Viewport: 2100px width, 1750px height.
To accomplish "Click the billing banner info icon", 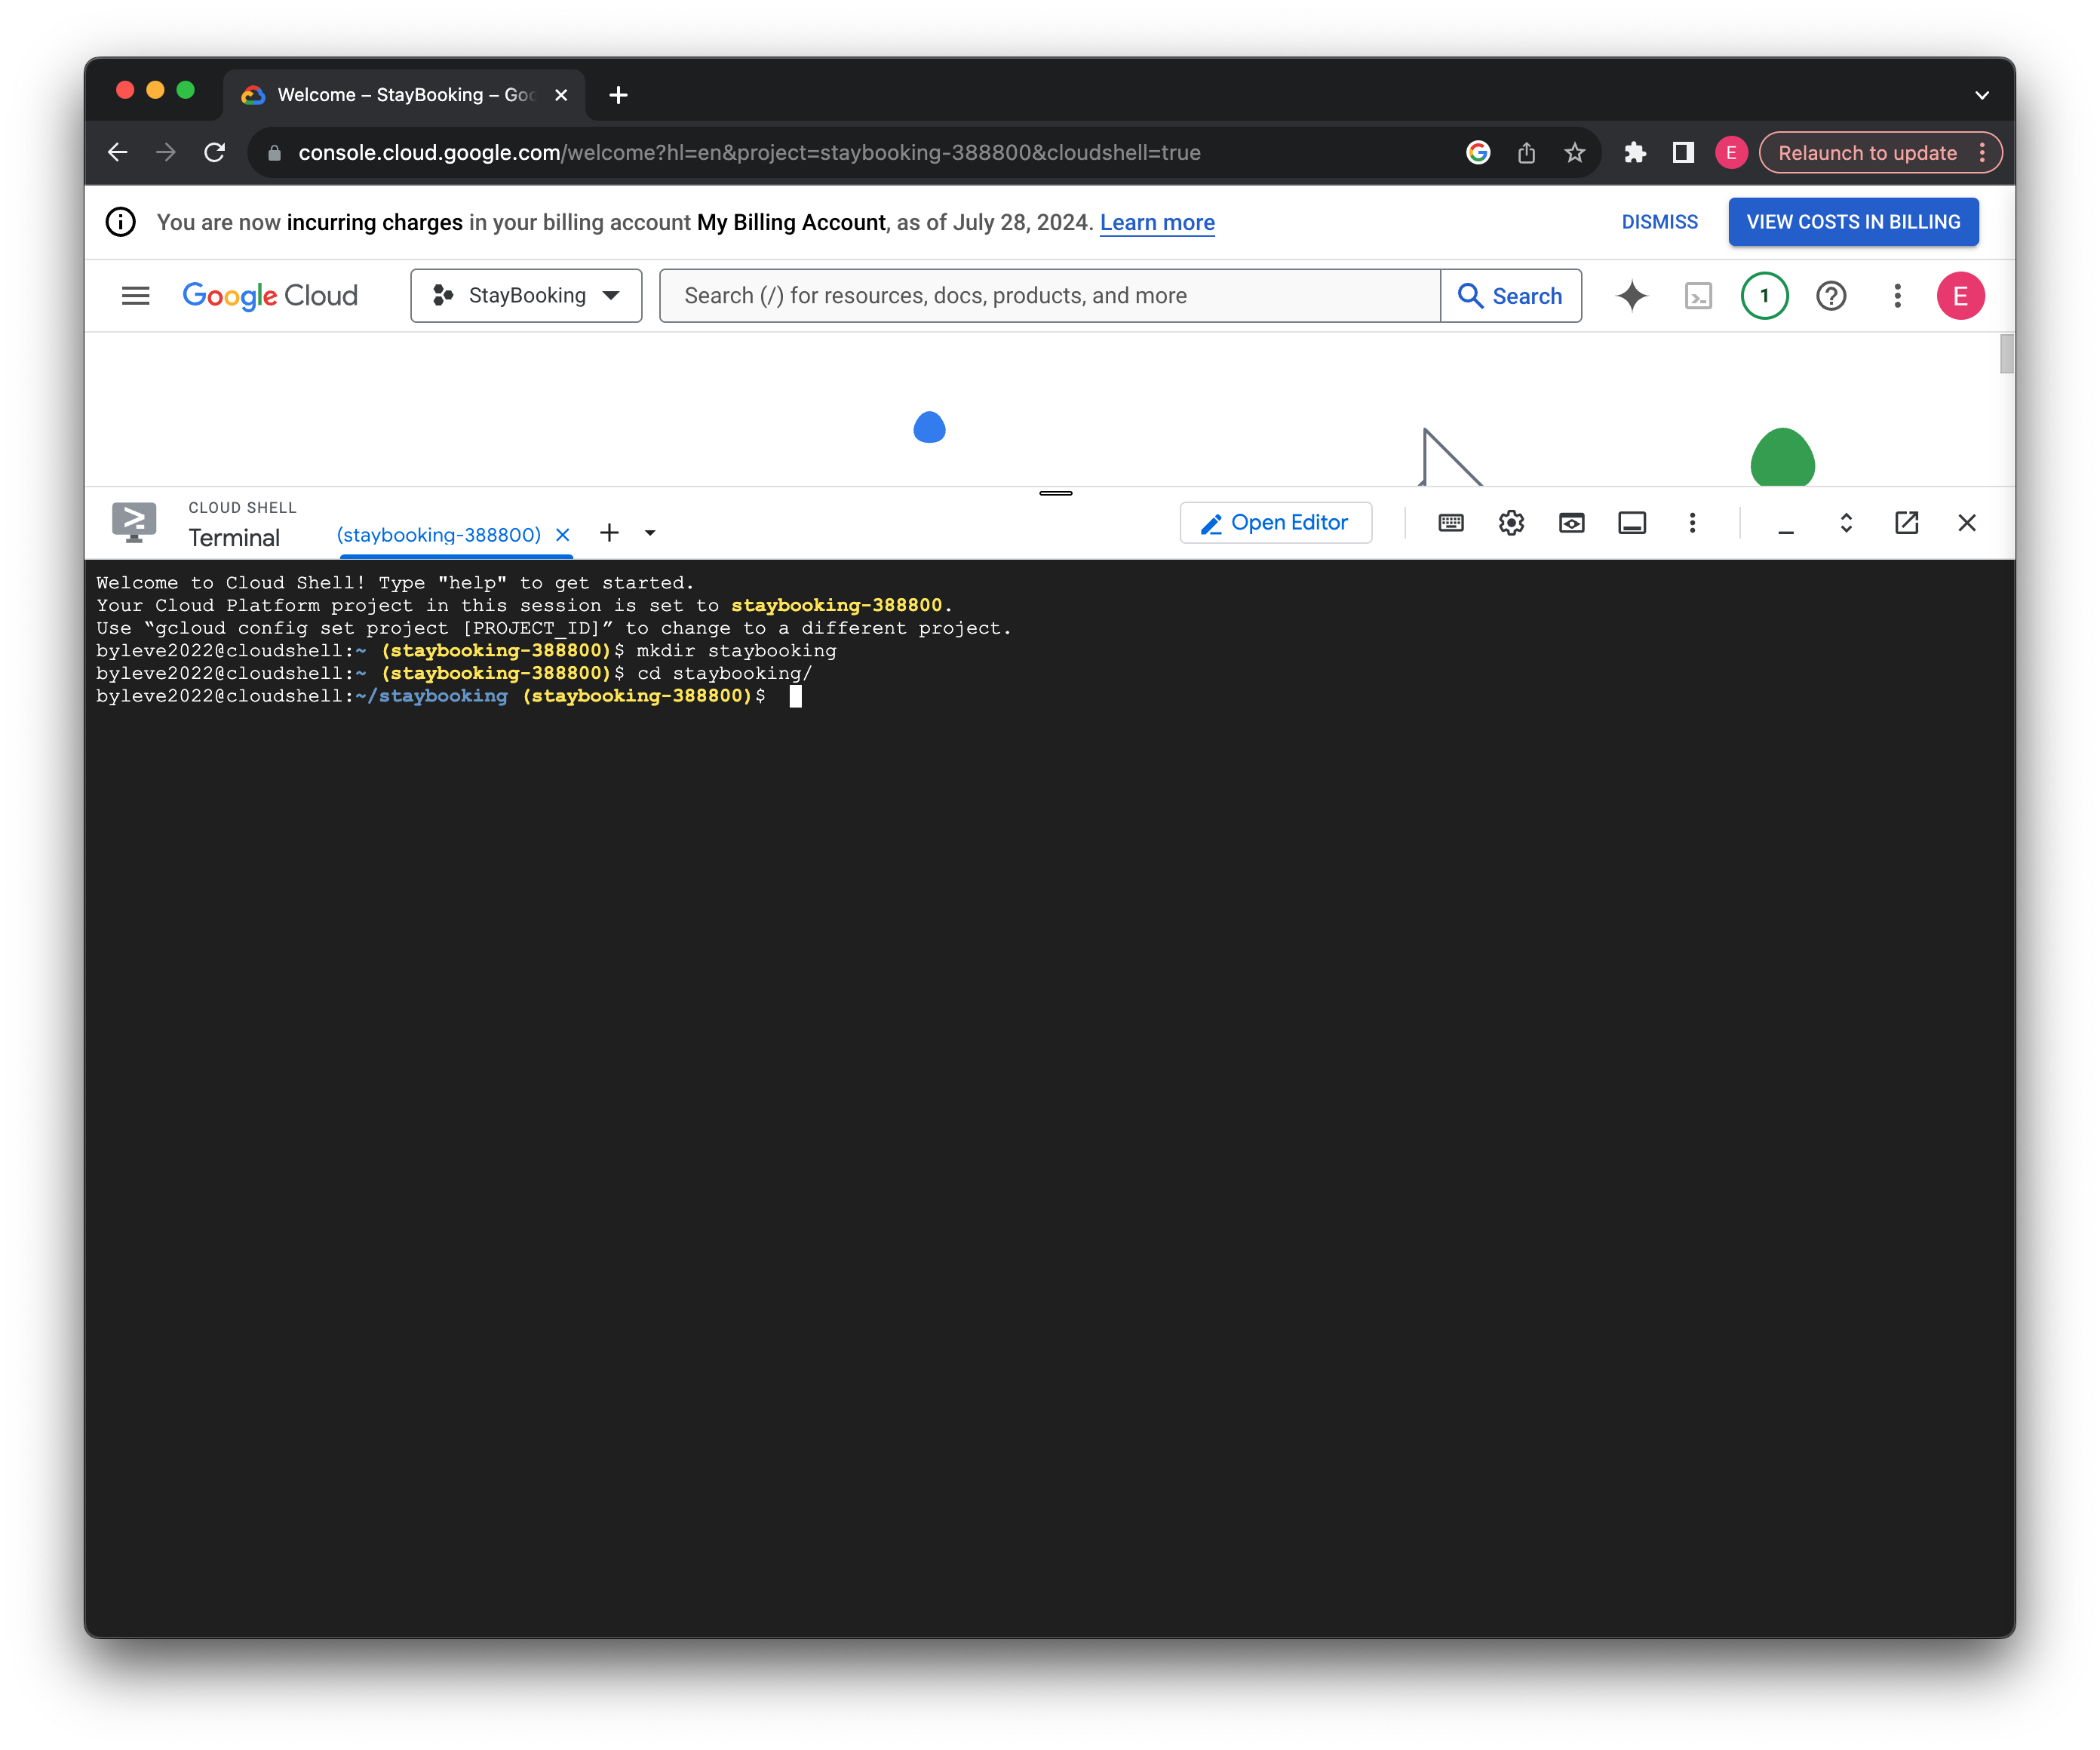I will [x=121, y=222].
